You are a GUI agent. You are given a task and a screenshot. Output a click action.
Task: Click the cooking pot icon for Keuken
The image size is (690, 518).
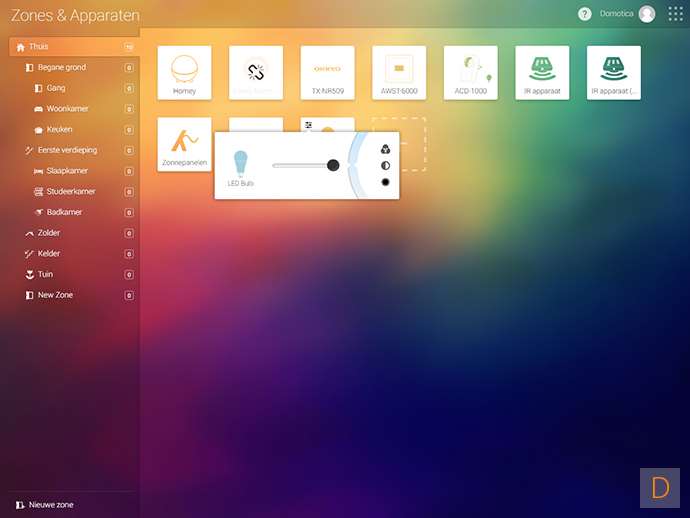pyautogui.click(x=39, y=130)
